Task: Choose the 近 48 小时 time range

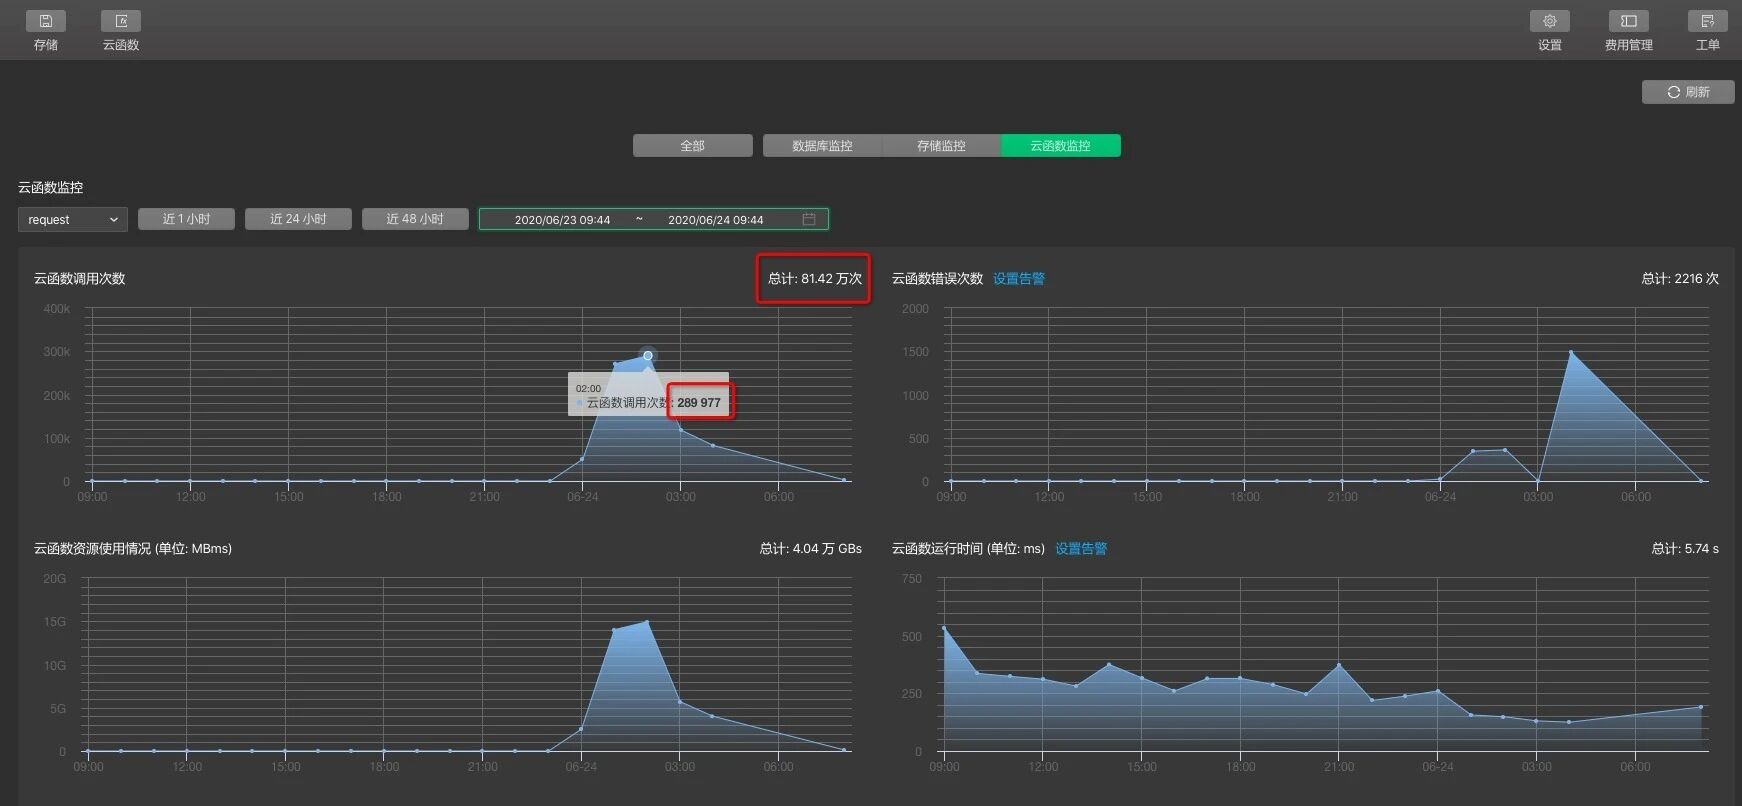Action: point(415,219)
